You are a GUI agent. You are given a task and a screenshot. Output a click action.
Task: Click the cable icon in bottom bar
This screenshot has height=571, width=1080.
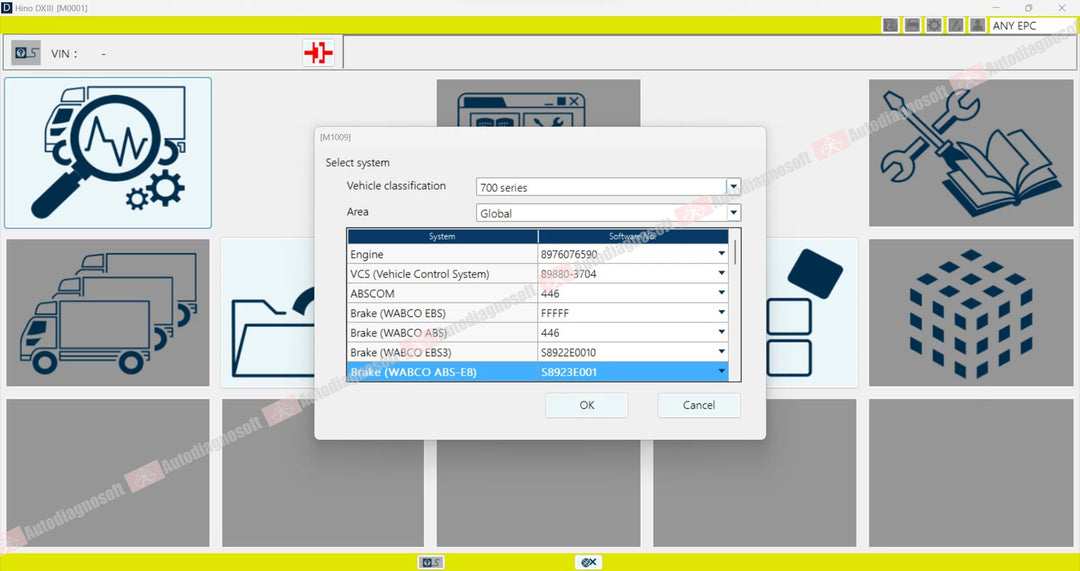(x=589, y=562)
